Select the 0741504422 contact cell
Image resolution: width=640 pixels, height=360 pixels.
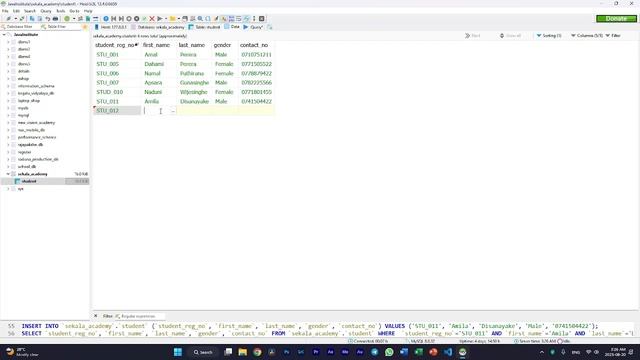click(x=256, y=102)
